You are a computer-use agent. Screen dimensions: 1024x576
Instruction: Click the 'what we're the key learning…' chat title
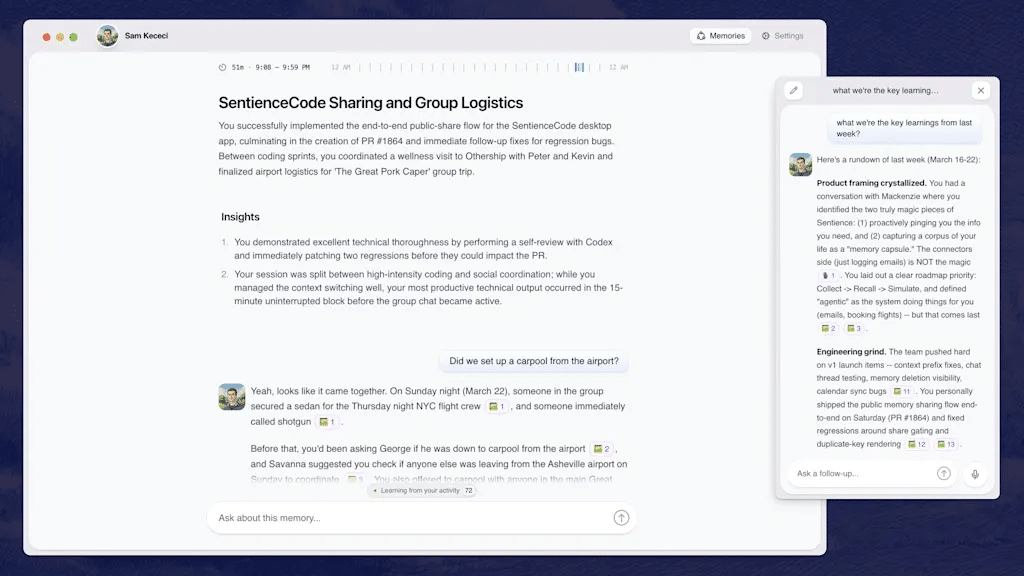(x=885, y=90)
